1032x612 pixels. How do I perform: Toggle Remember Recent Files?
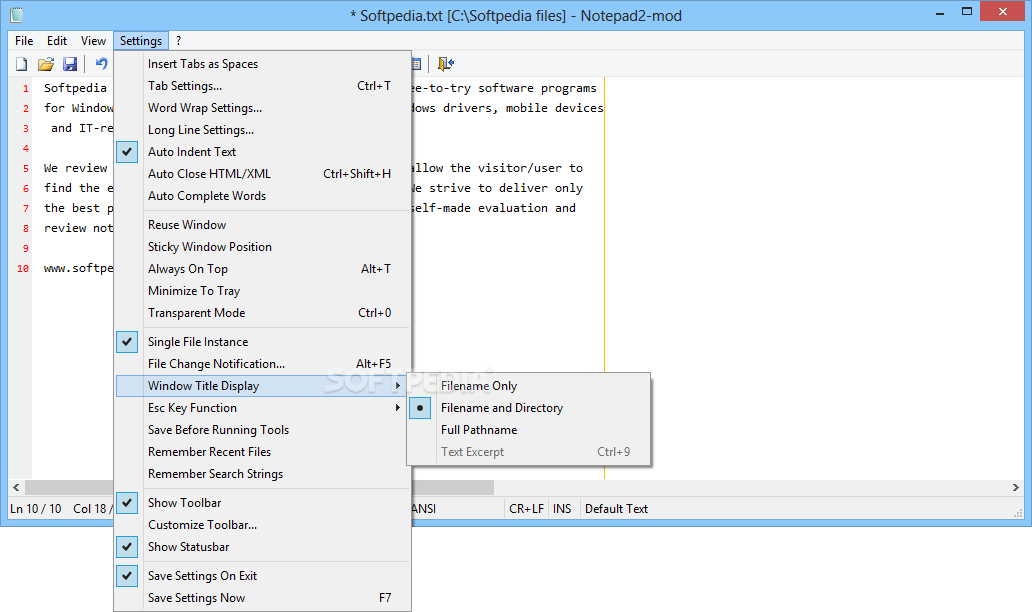263,452
